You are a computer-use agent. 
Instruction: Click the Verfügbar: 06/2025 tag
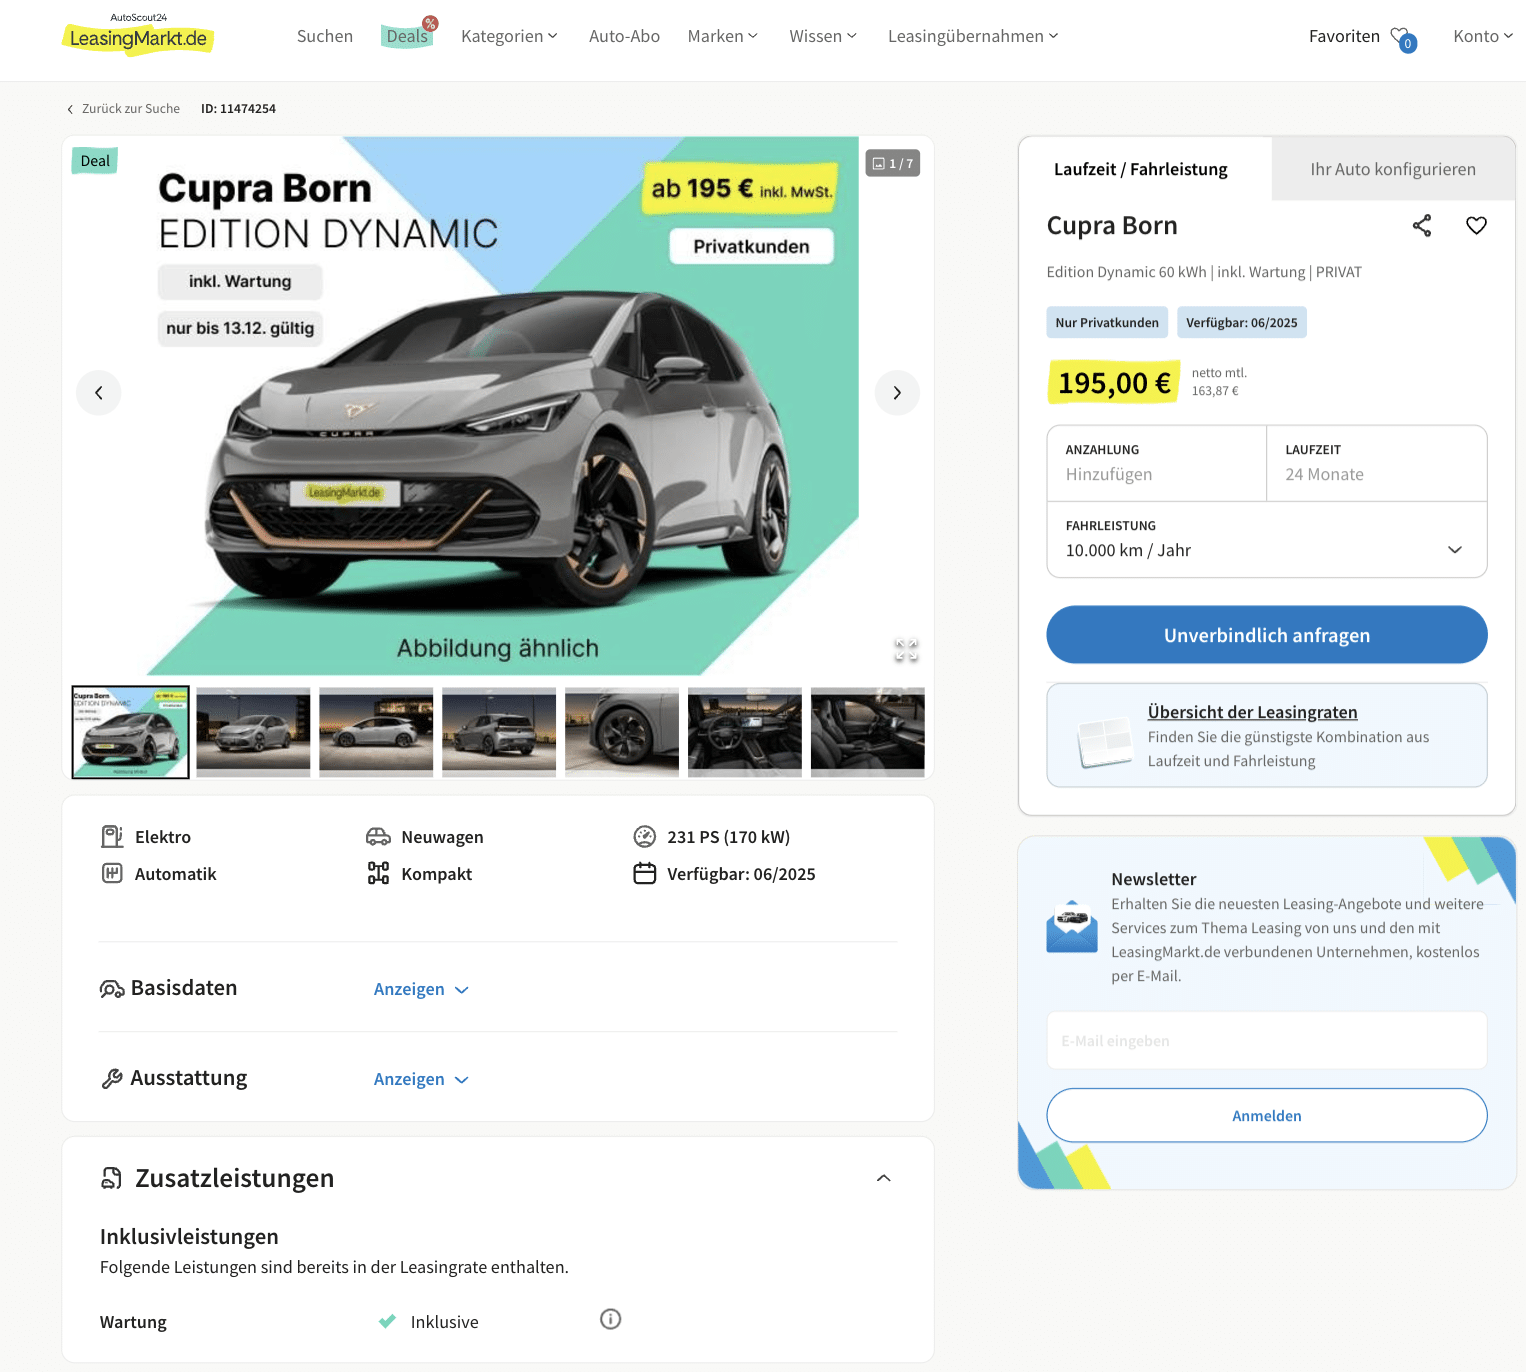coord(1242,322)
